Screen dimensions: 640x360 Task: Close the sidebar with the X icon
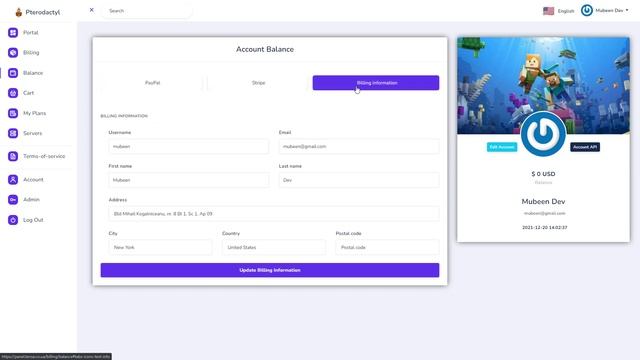(91, 10)
